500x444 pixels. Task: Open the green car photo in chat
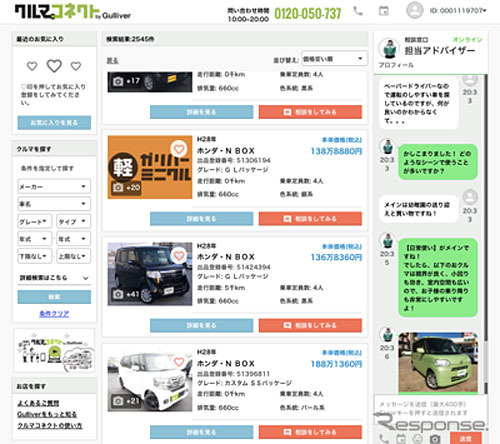coord(438,362)
